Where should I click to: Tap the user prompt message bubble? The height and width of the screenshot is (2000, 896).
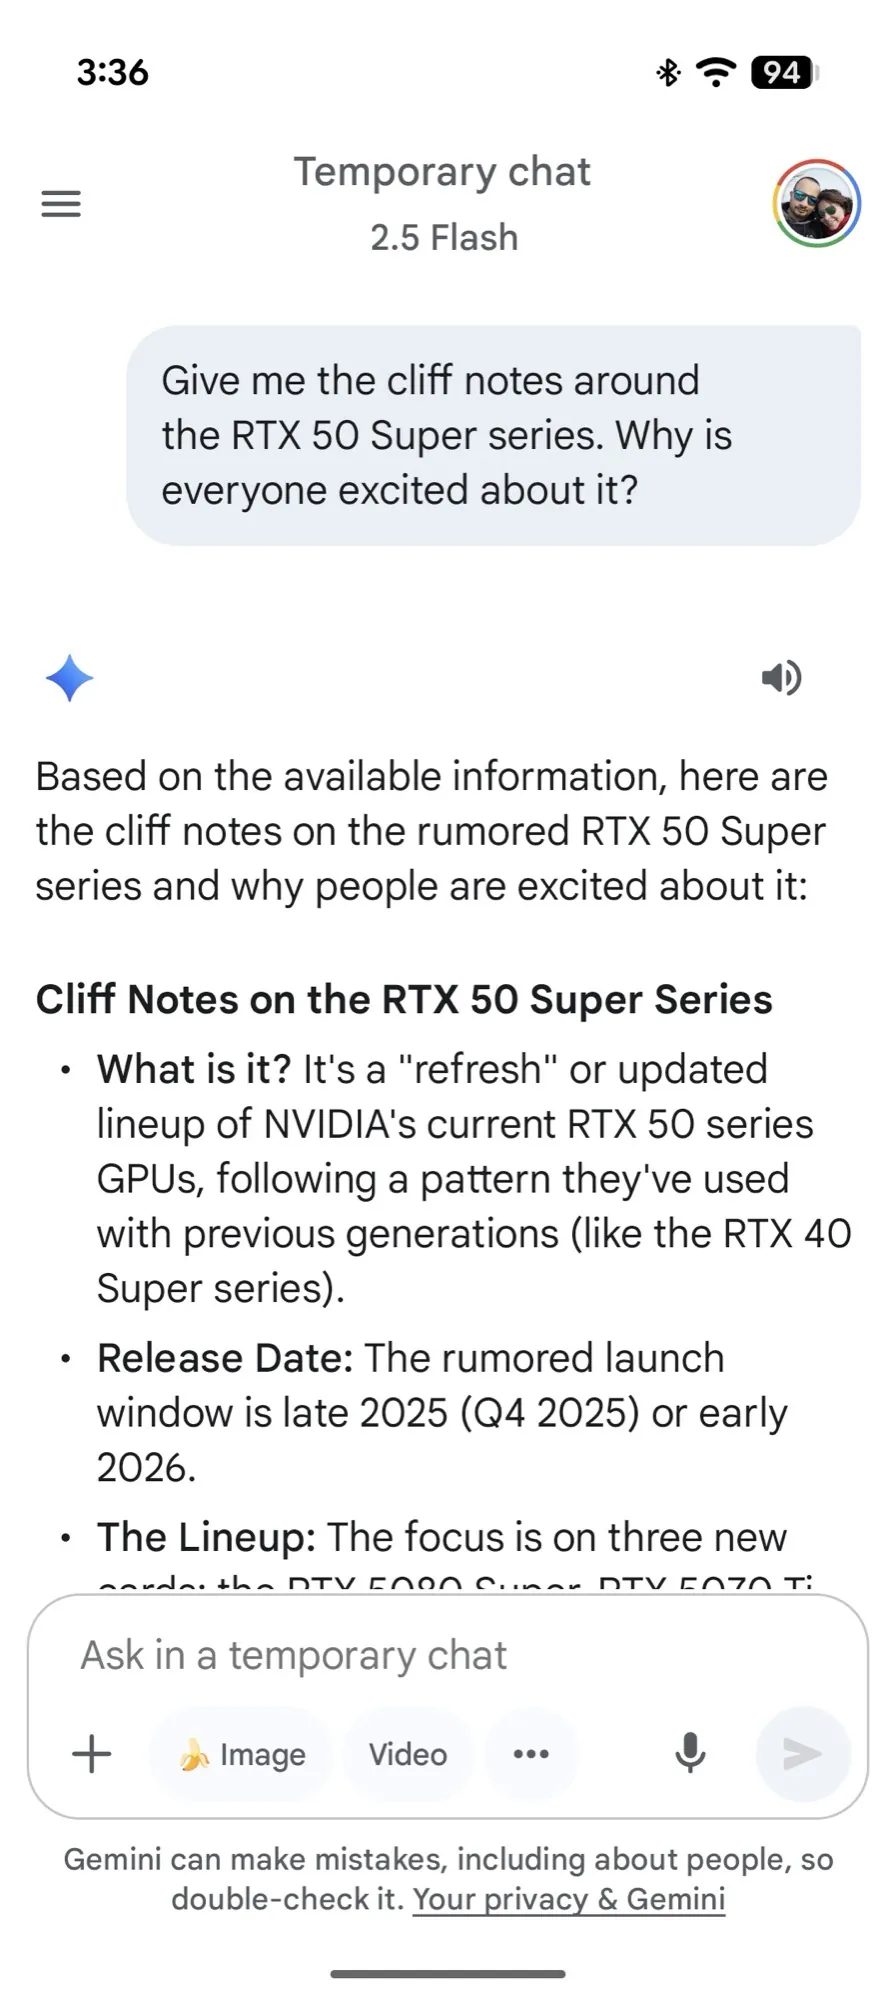point(493,435)
